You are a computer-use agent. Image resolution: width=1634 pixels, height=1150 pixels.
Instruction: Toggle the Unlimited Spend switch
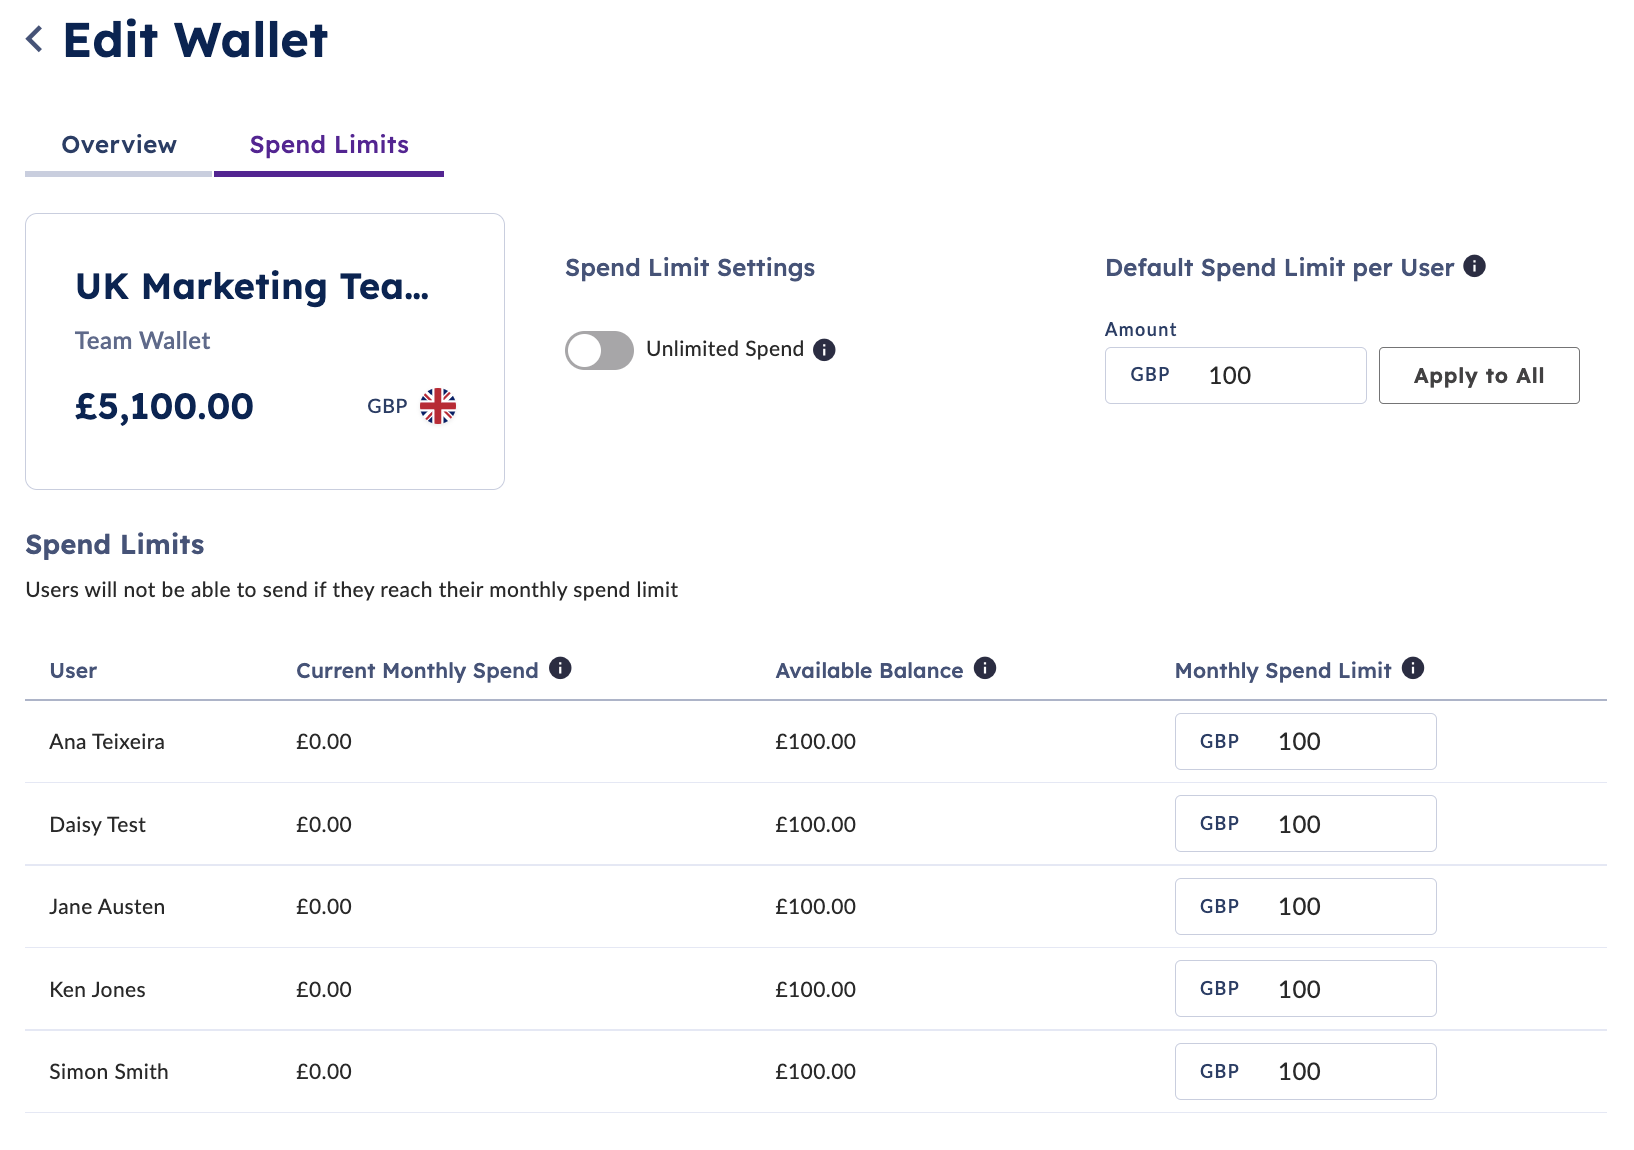(x=599, y=350)
